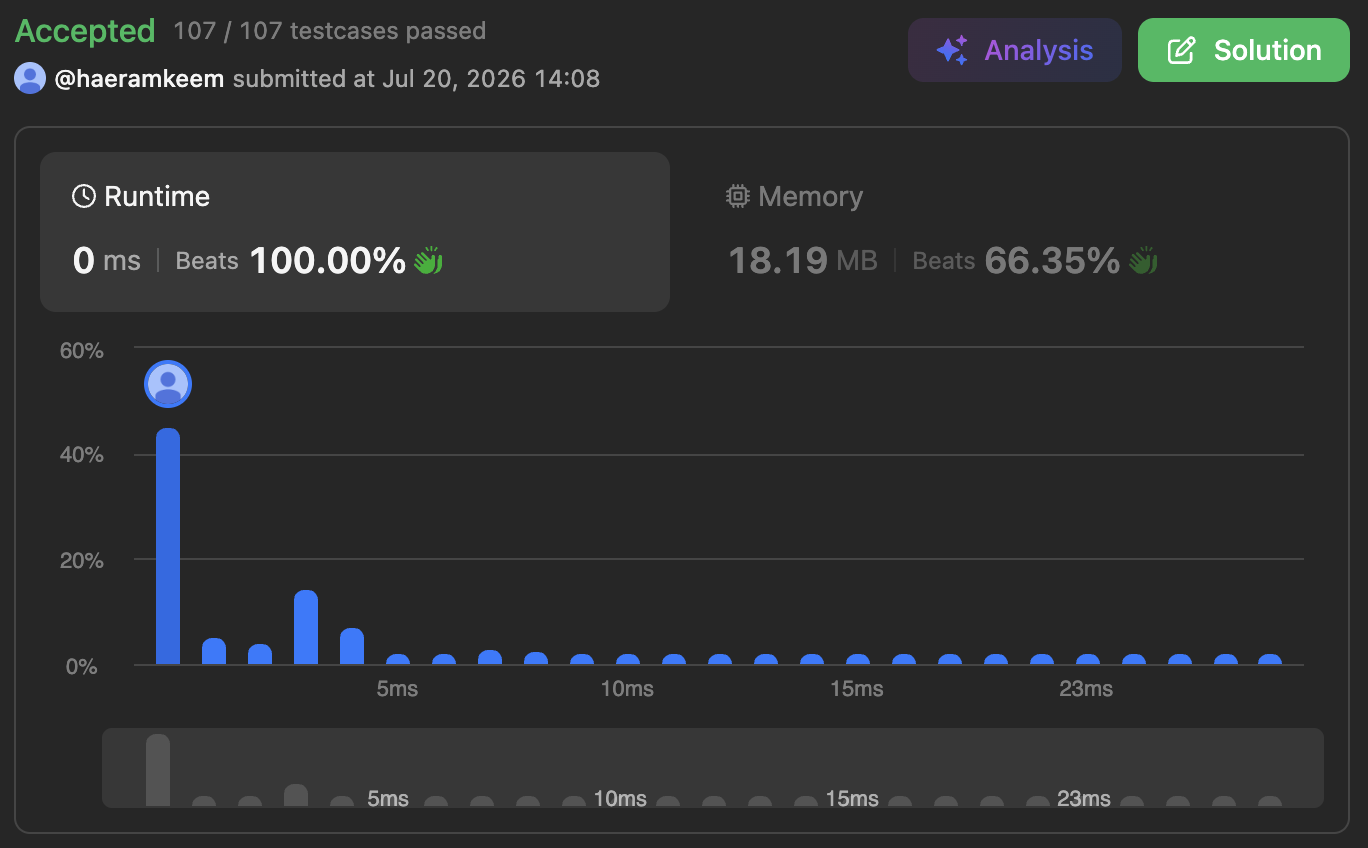Click haeramkeem's profile avatar next to username
This screenshot has width=1368, height=848.
click(30, 78)
